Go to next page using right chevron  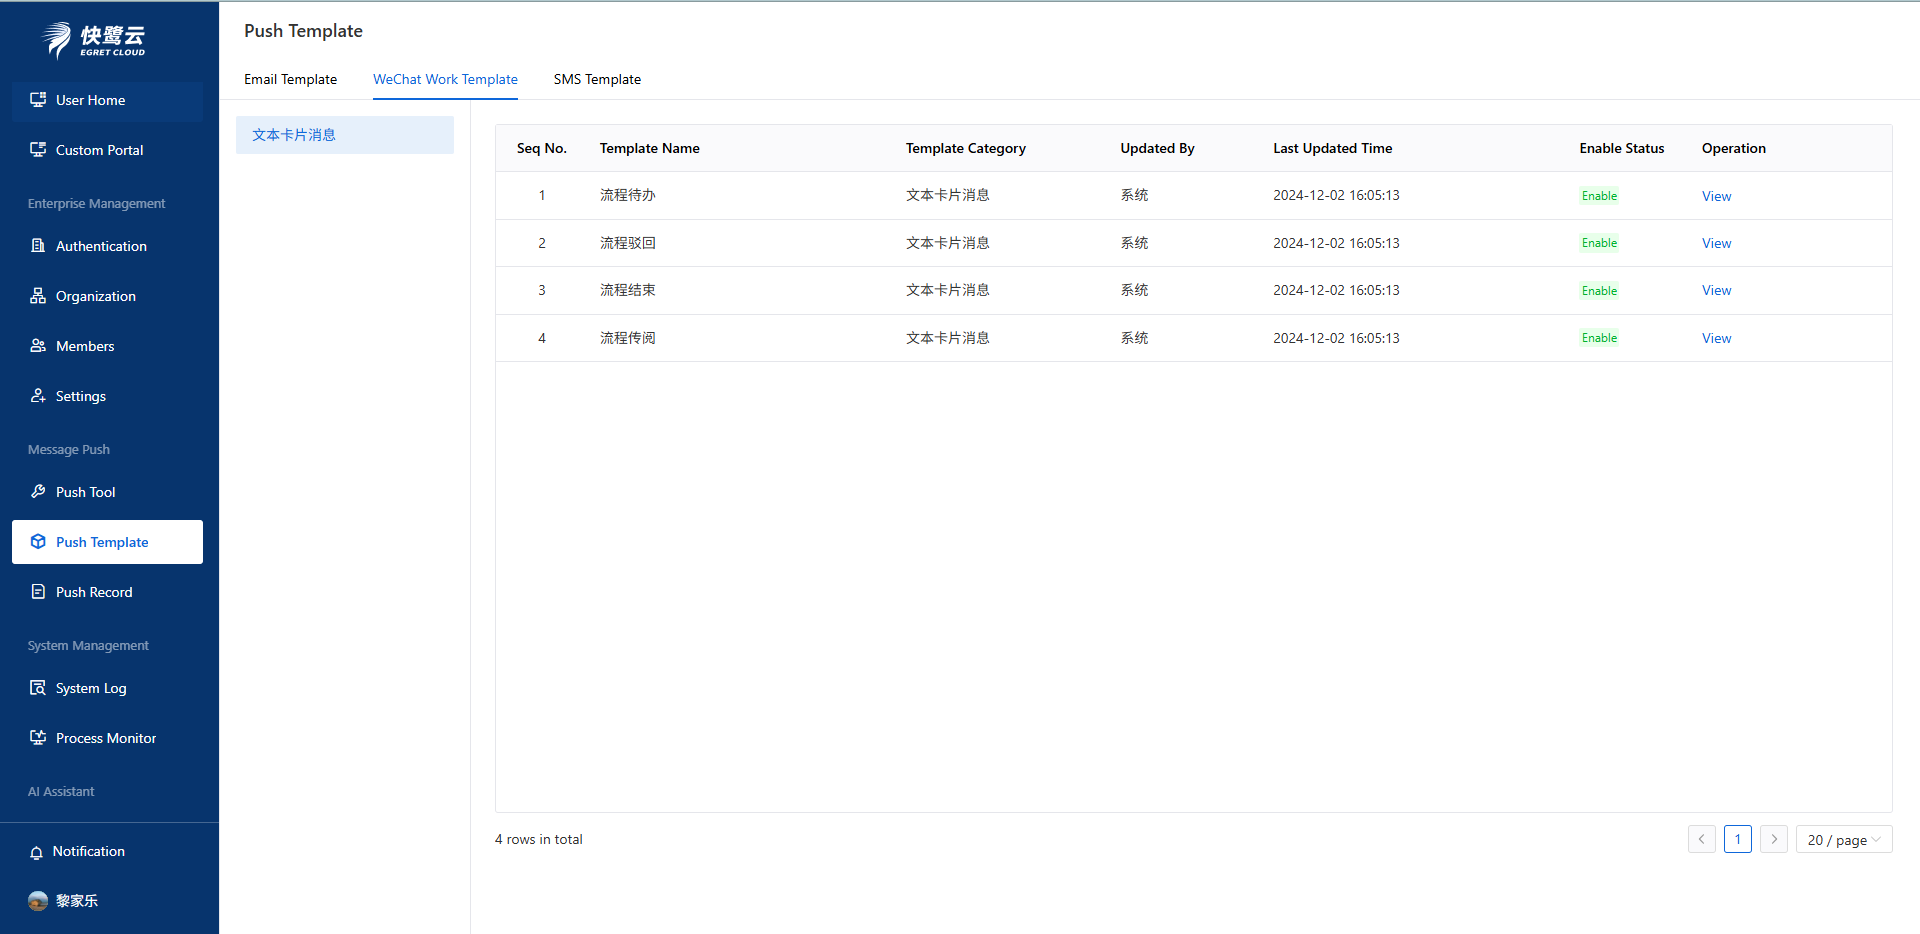pos(1773,840)
